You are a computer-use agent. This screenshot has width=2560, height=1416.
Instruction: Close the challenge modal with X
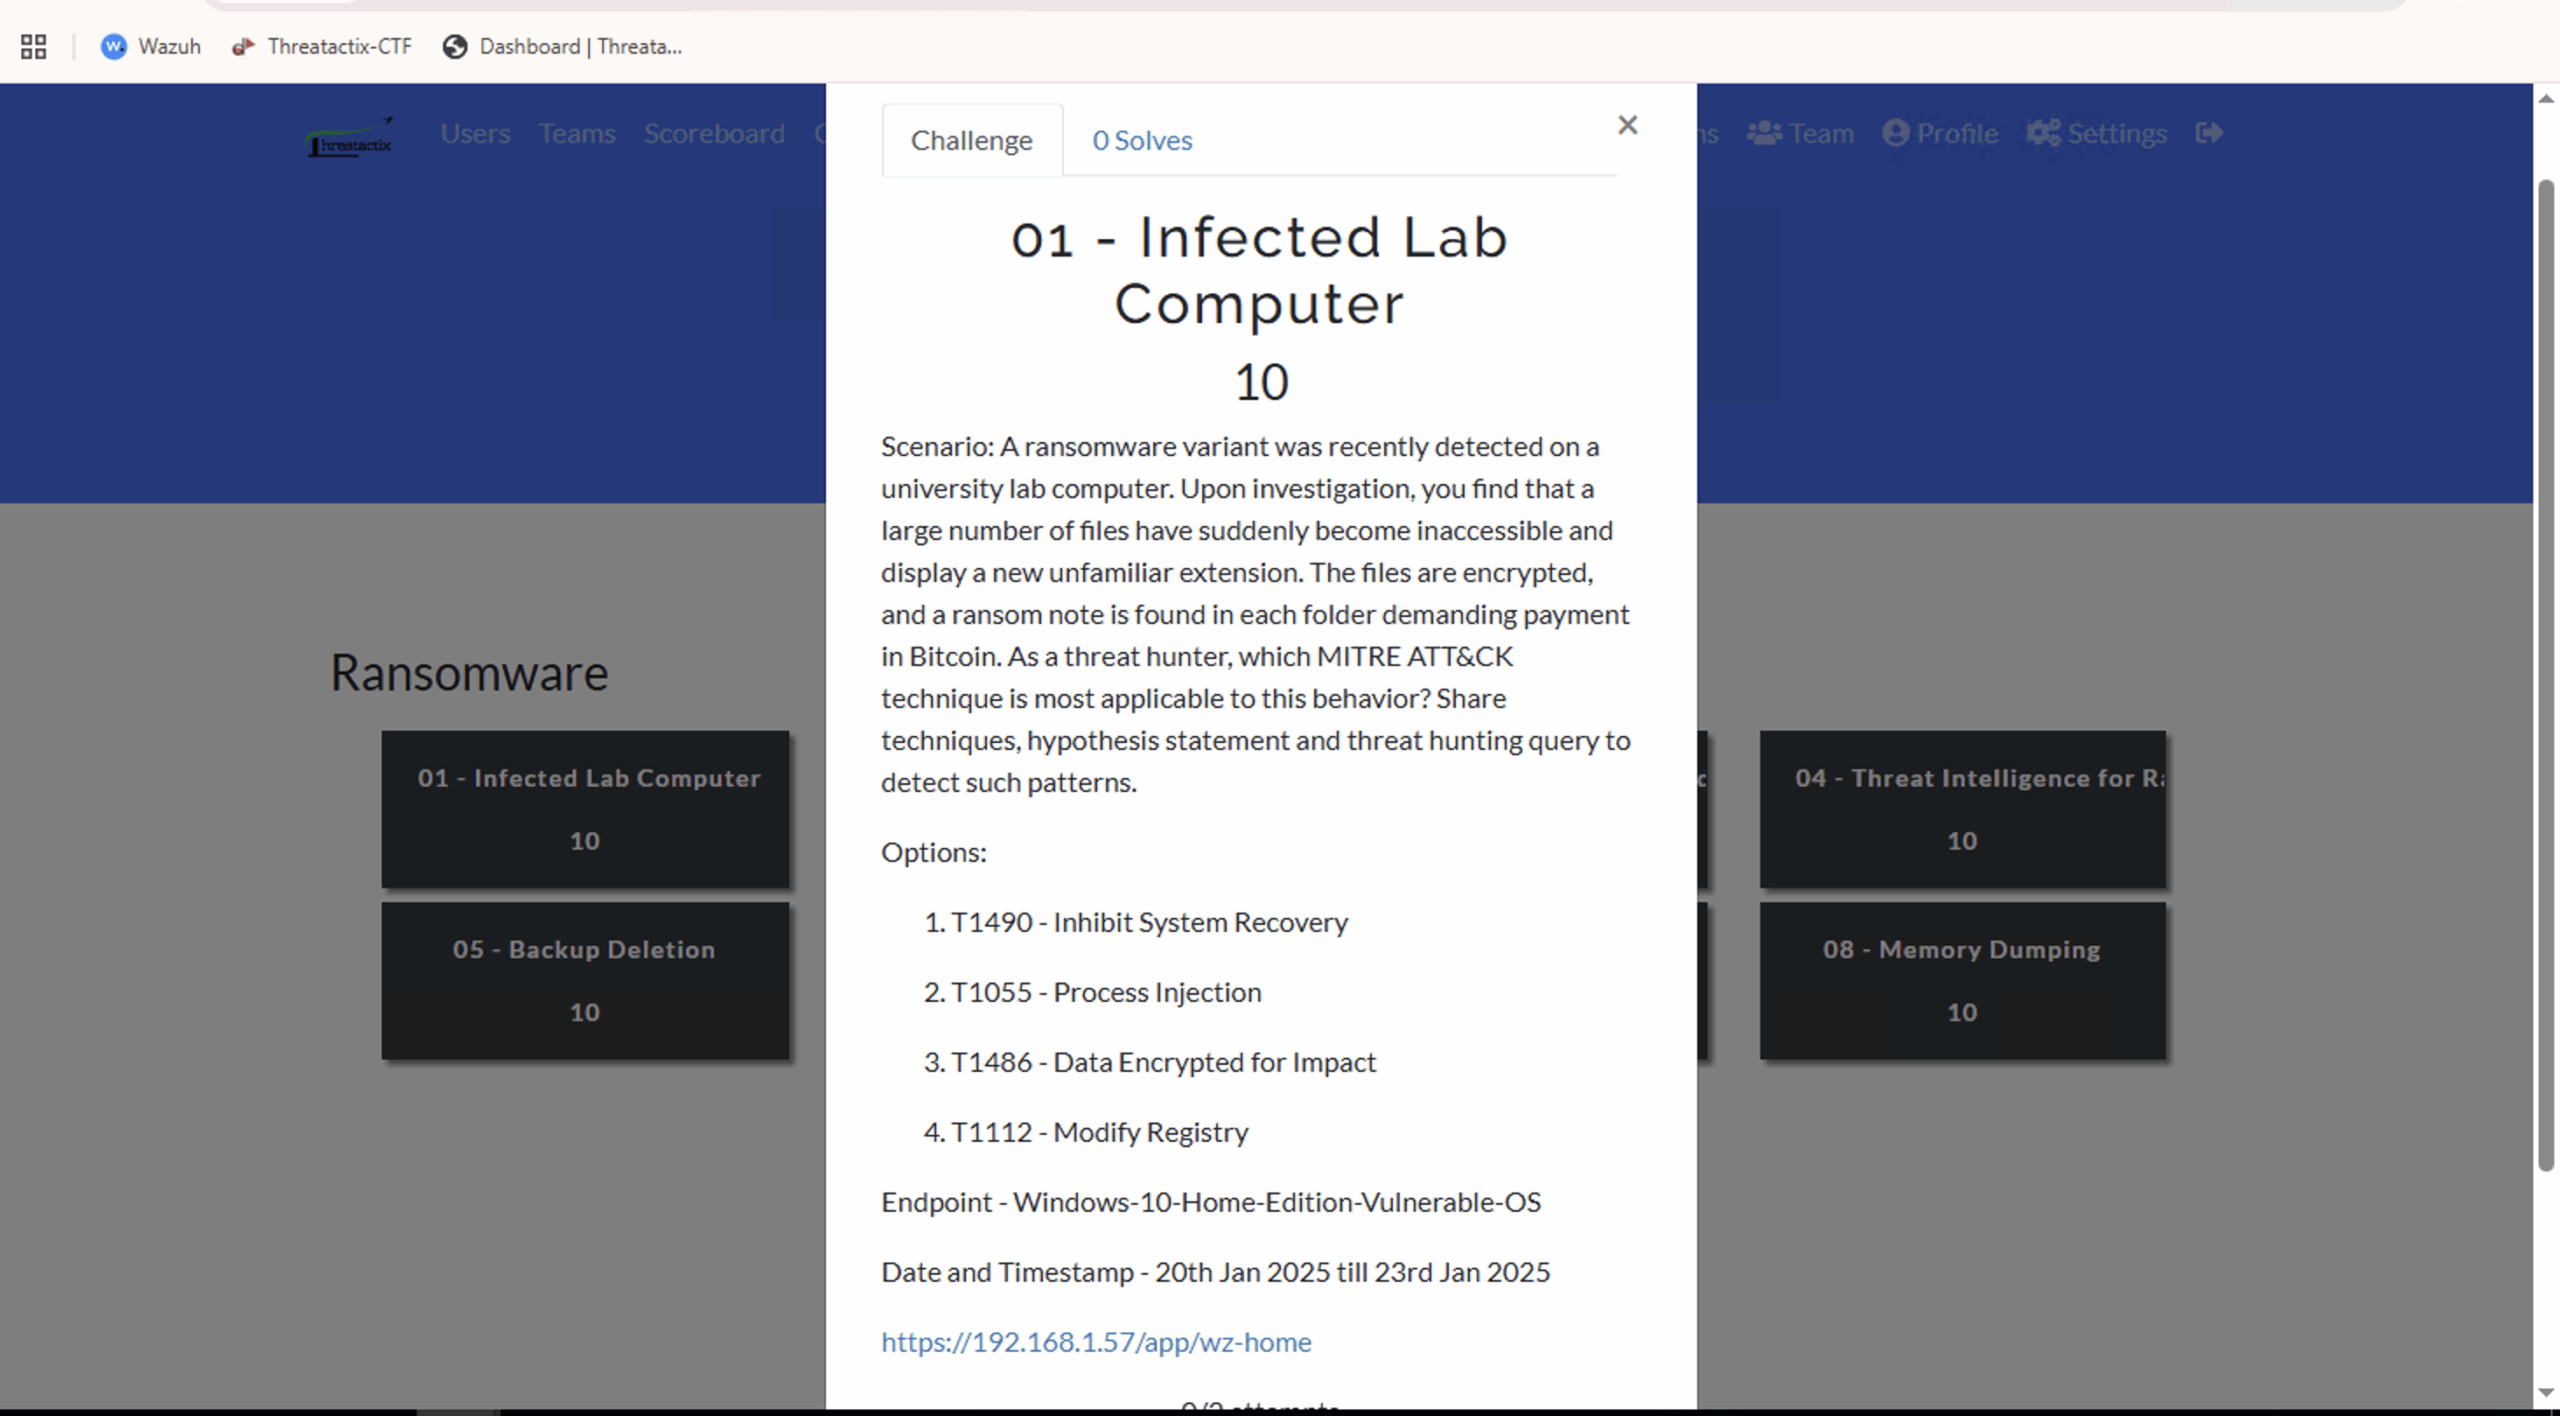click(x=1627, y=125)
